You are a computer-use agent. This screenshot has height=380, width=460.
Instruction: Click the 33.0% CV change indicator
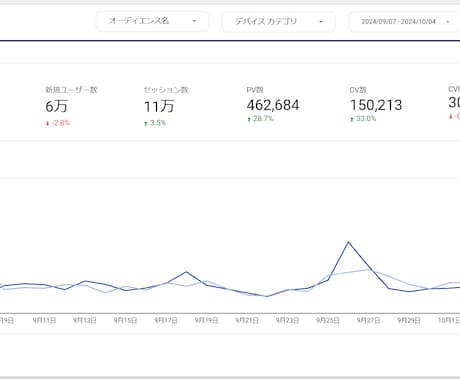coord(363,119)
